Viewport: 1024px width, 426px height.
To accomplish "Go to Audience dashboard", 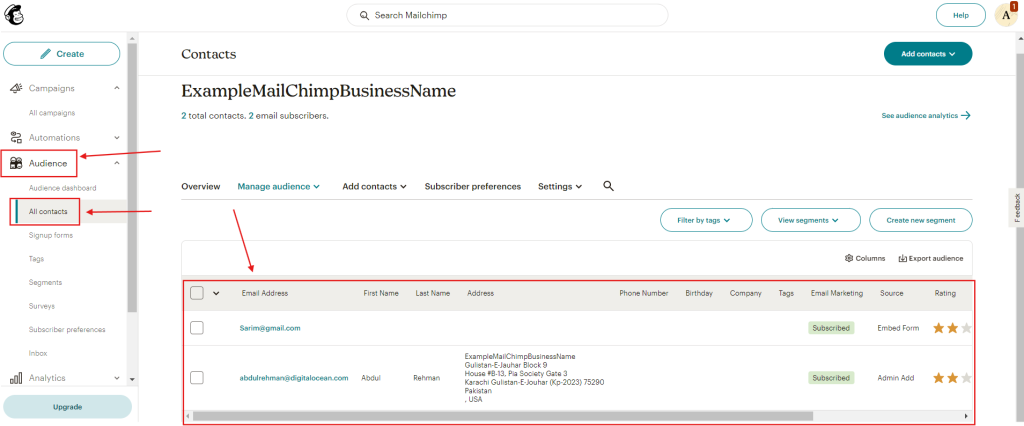I will pyautogui.click(x=62, y=188).
